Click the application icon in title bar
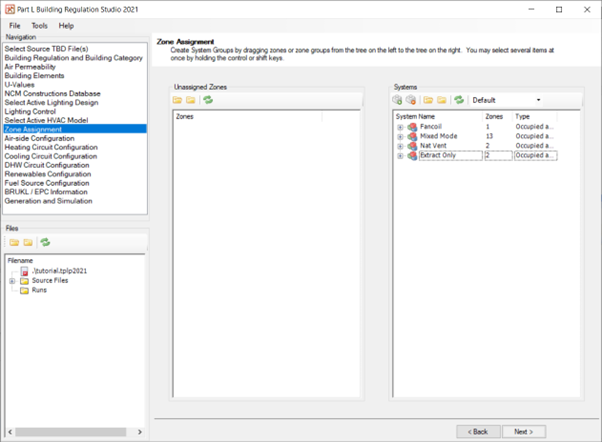This screenshot has width=602, height=442. point(10,9)
